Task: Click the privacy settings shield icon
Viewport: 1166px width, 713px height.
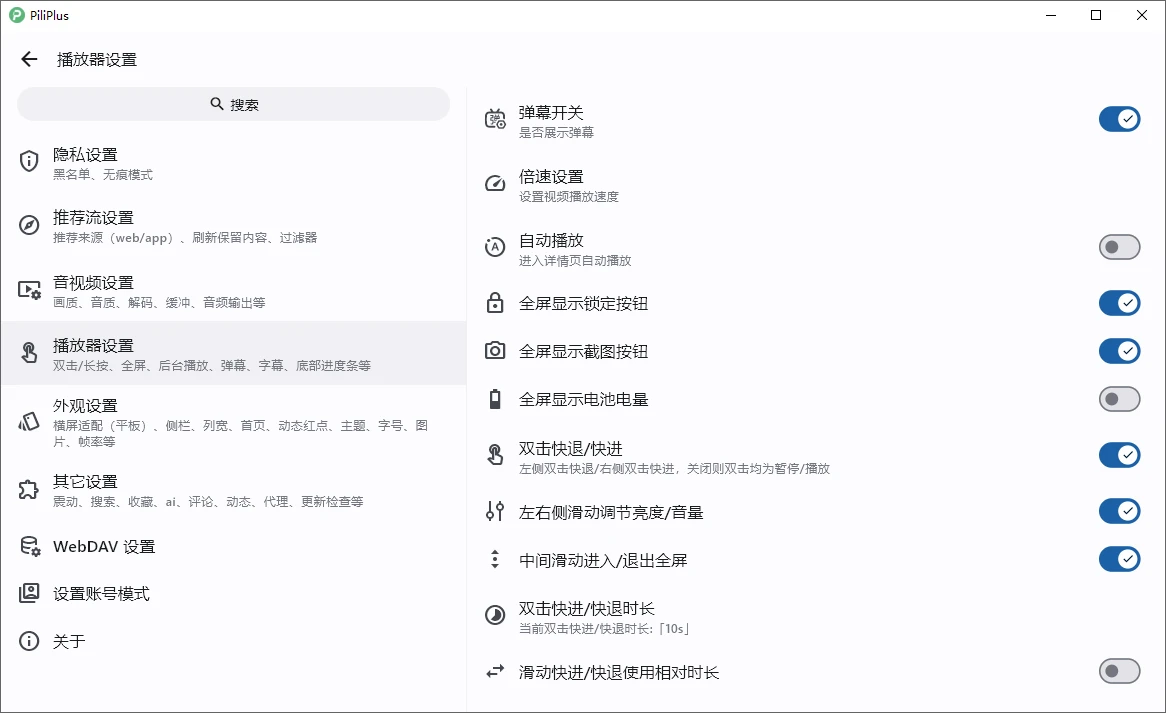Action: point(28,163)
